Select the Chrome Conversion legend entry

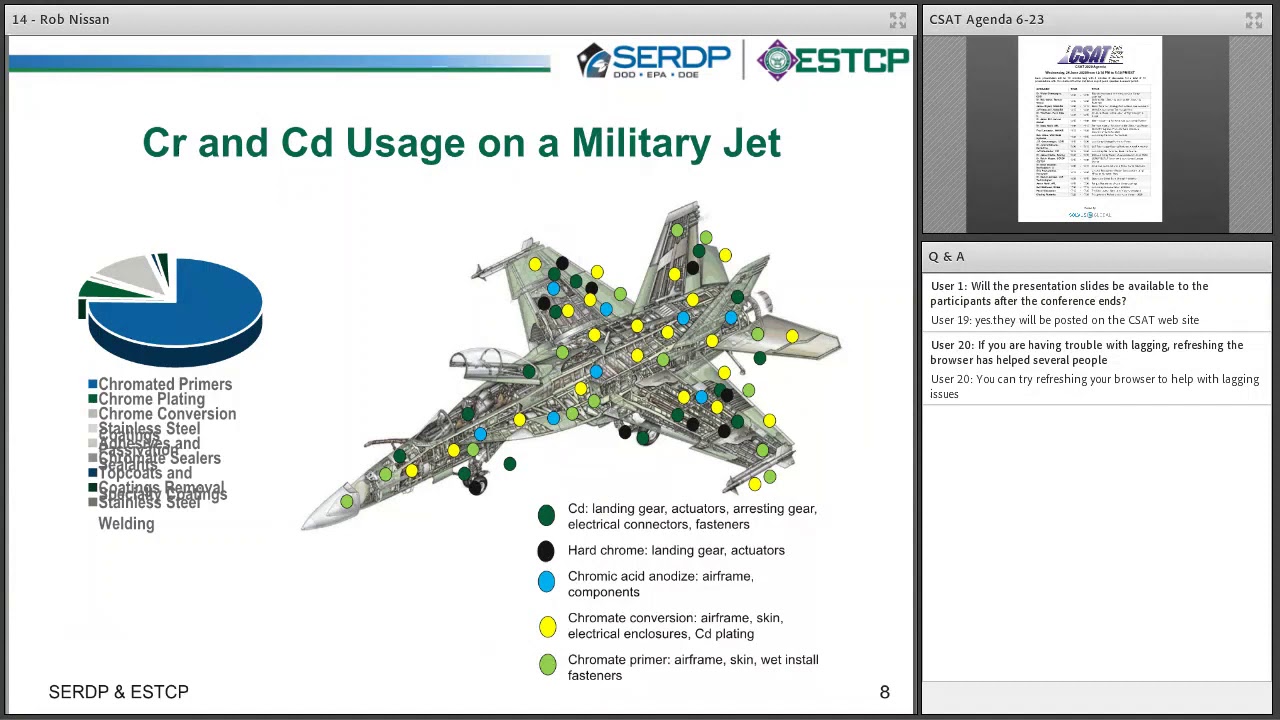[x=162, y=414]
